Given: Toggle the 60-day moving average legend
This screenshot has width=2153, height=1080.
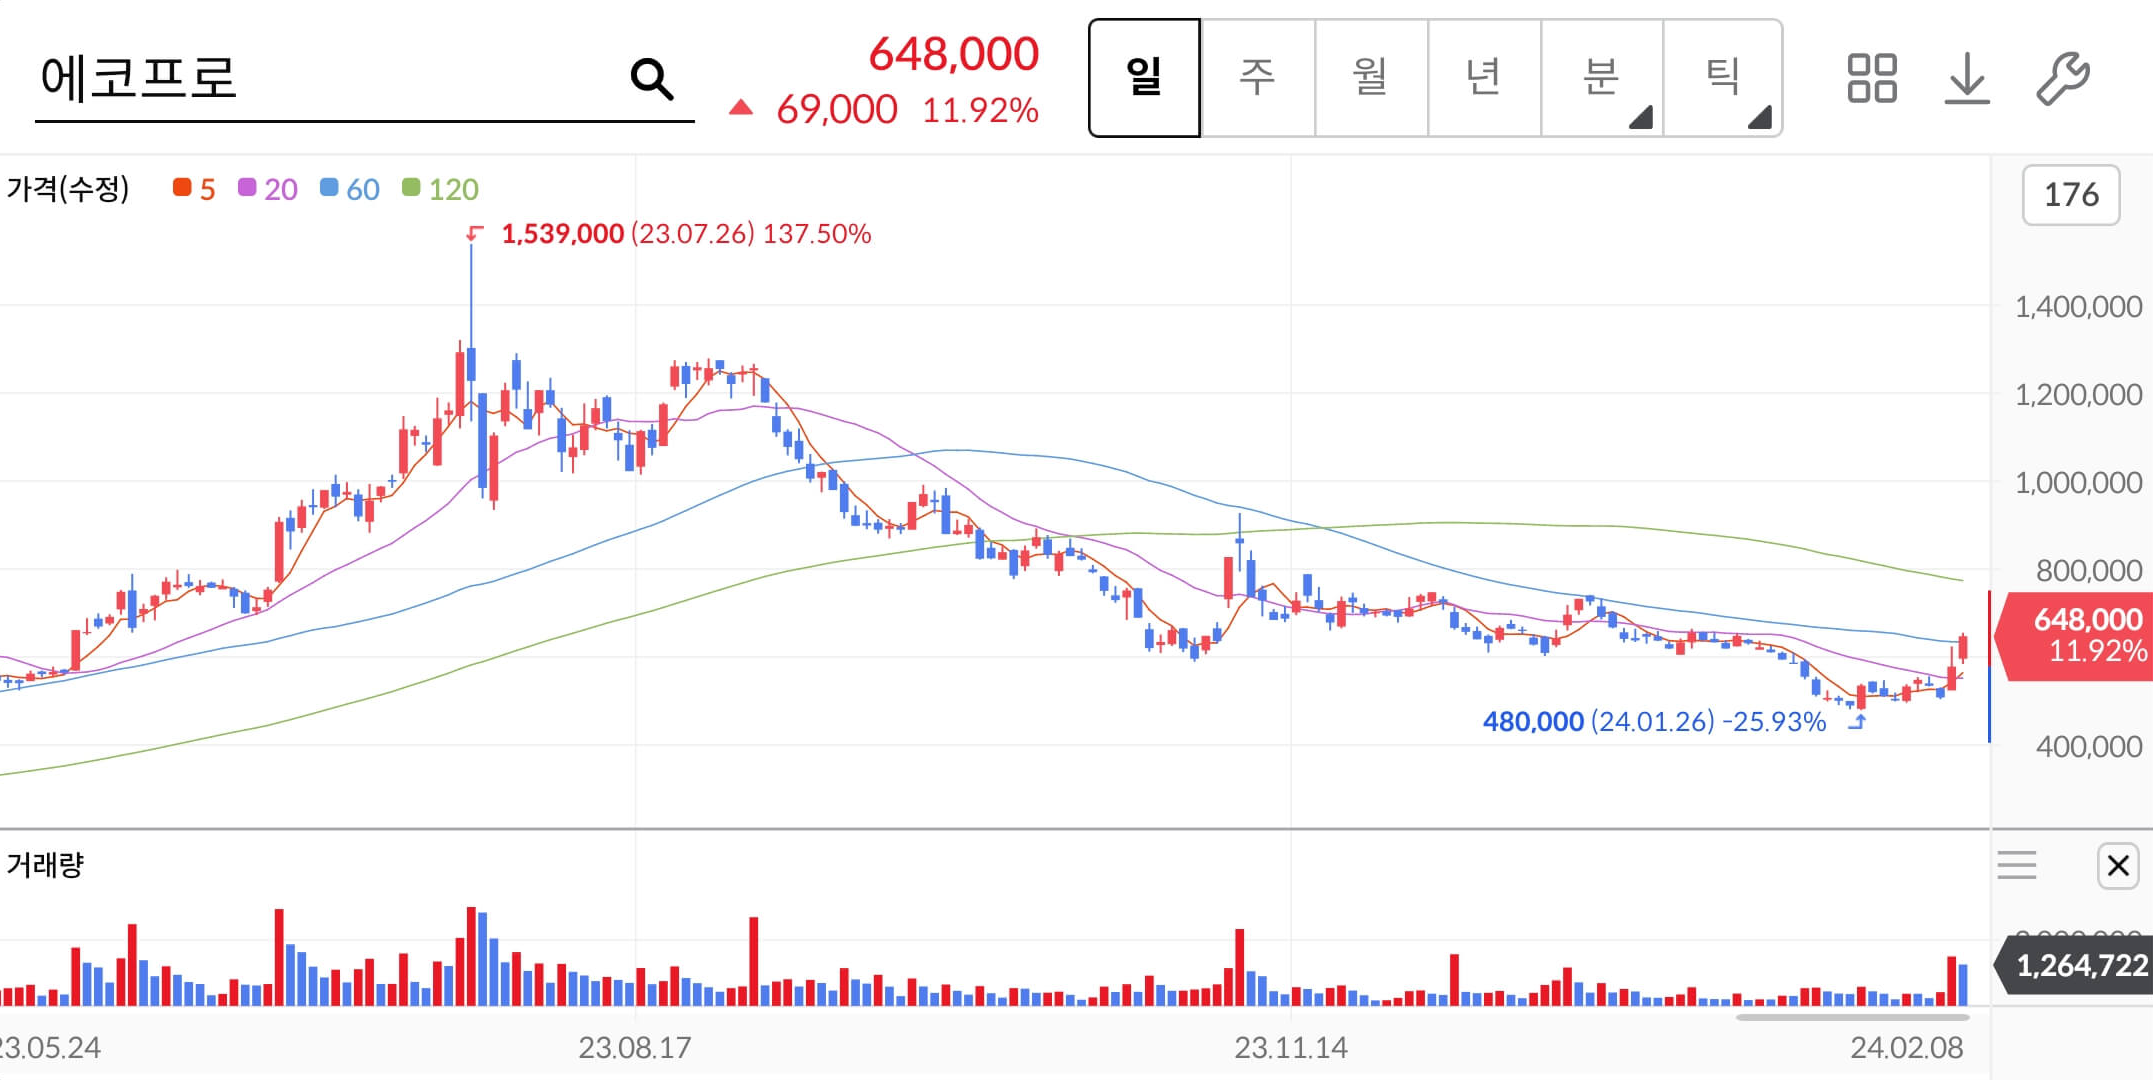Looking at the screenshot, I should point(350,189).
